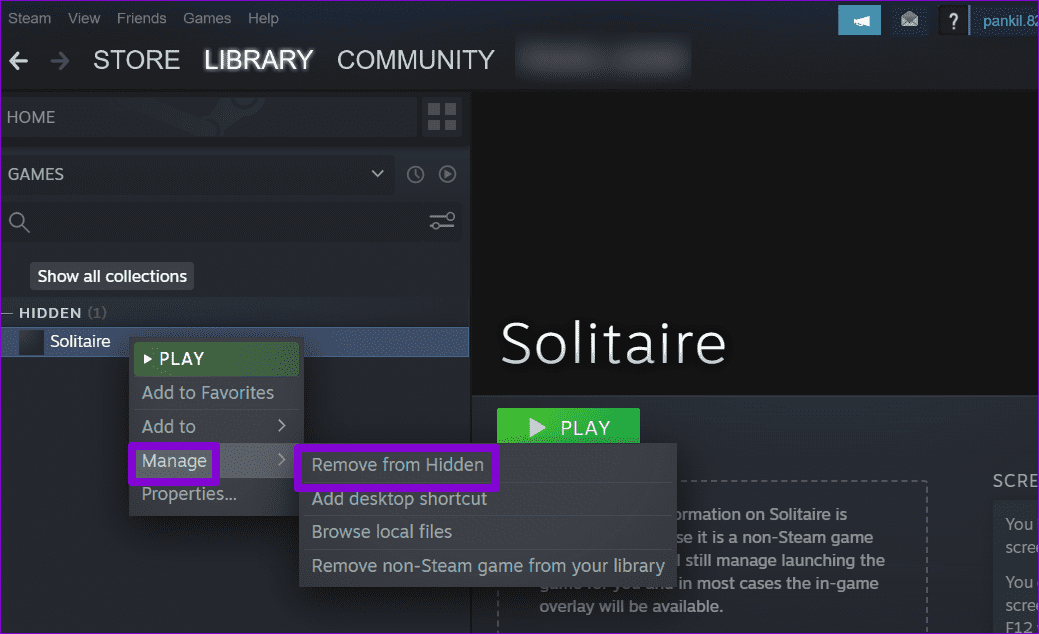
Task: Click the Solitaire game thumbnail icon
Action: (31, 342)
